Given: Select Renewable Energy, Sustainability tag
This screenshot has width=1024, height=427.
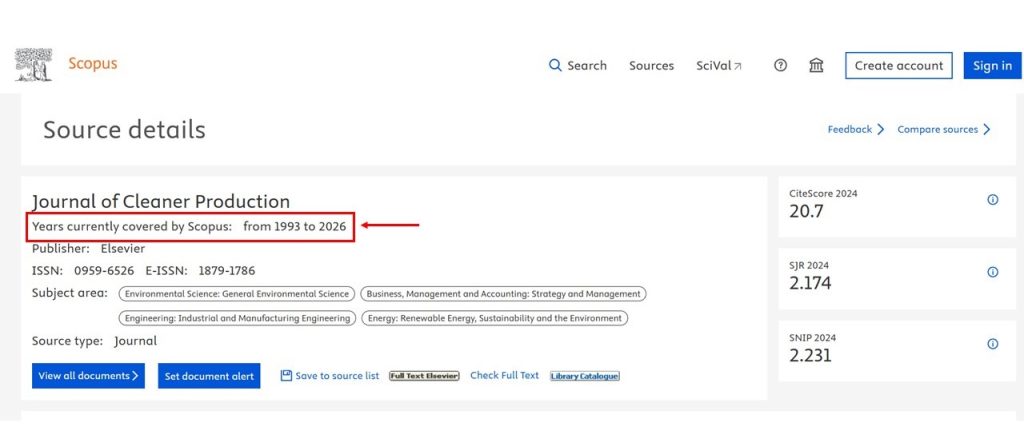Looking at the screenshot, I should tap(494, 318).
